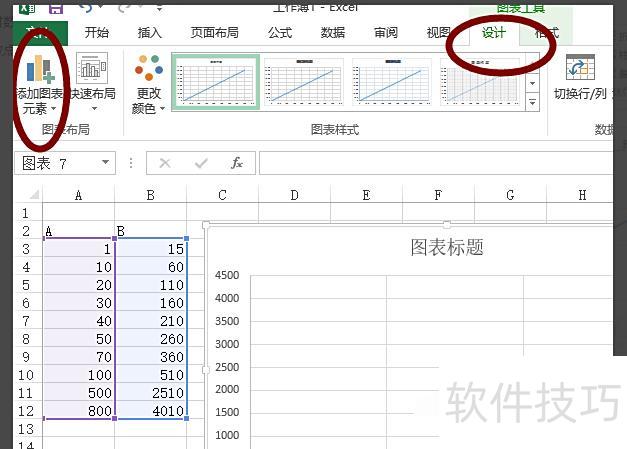
Task: Click the Select All corner triangle of the sheet
Action: point(34,195)
